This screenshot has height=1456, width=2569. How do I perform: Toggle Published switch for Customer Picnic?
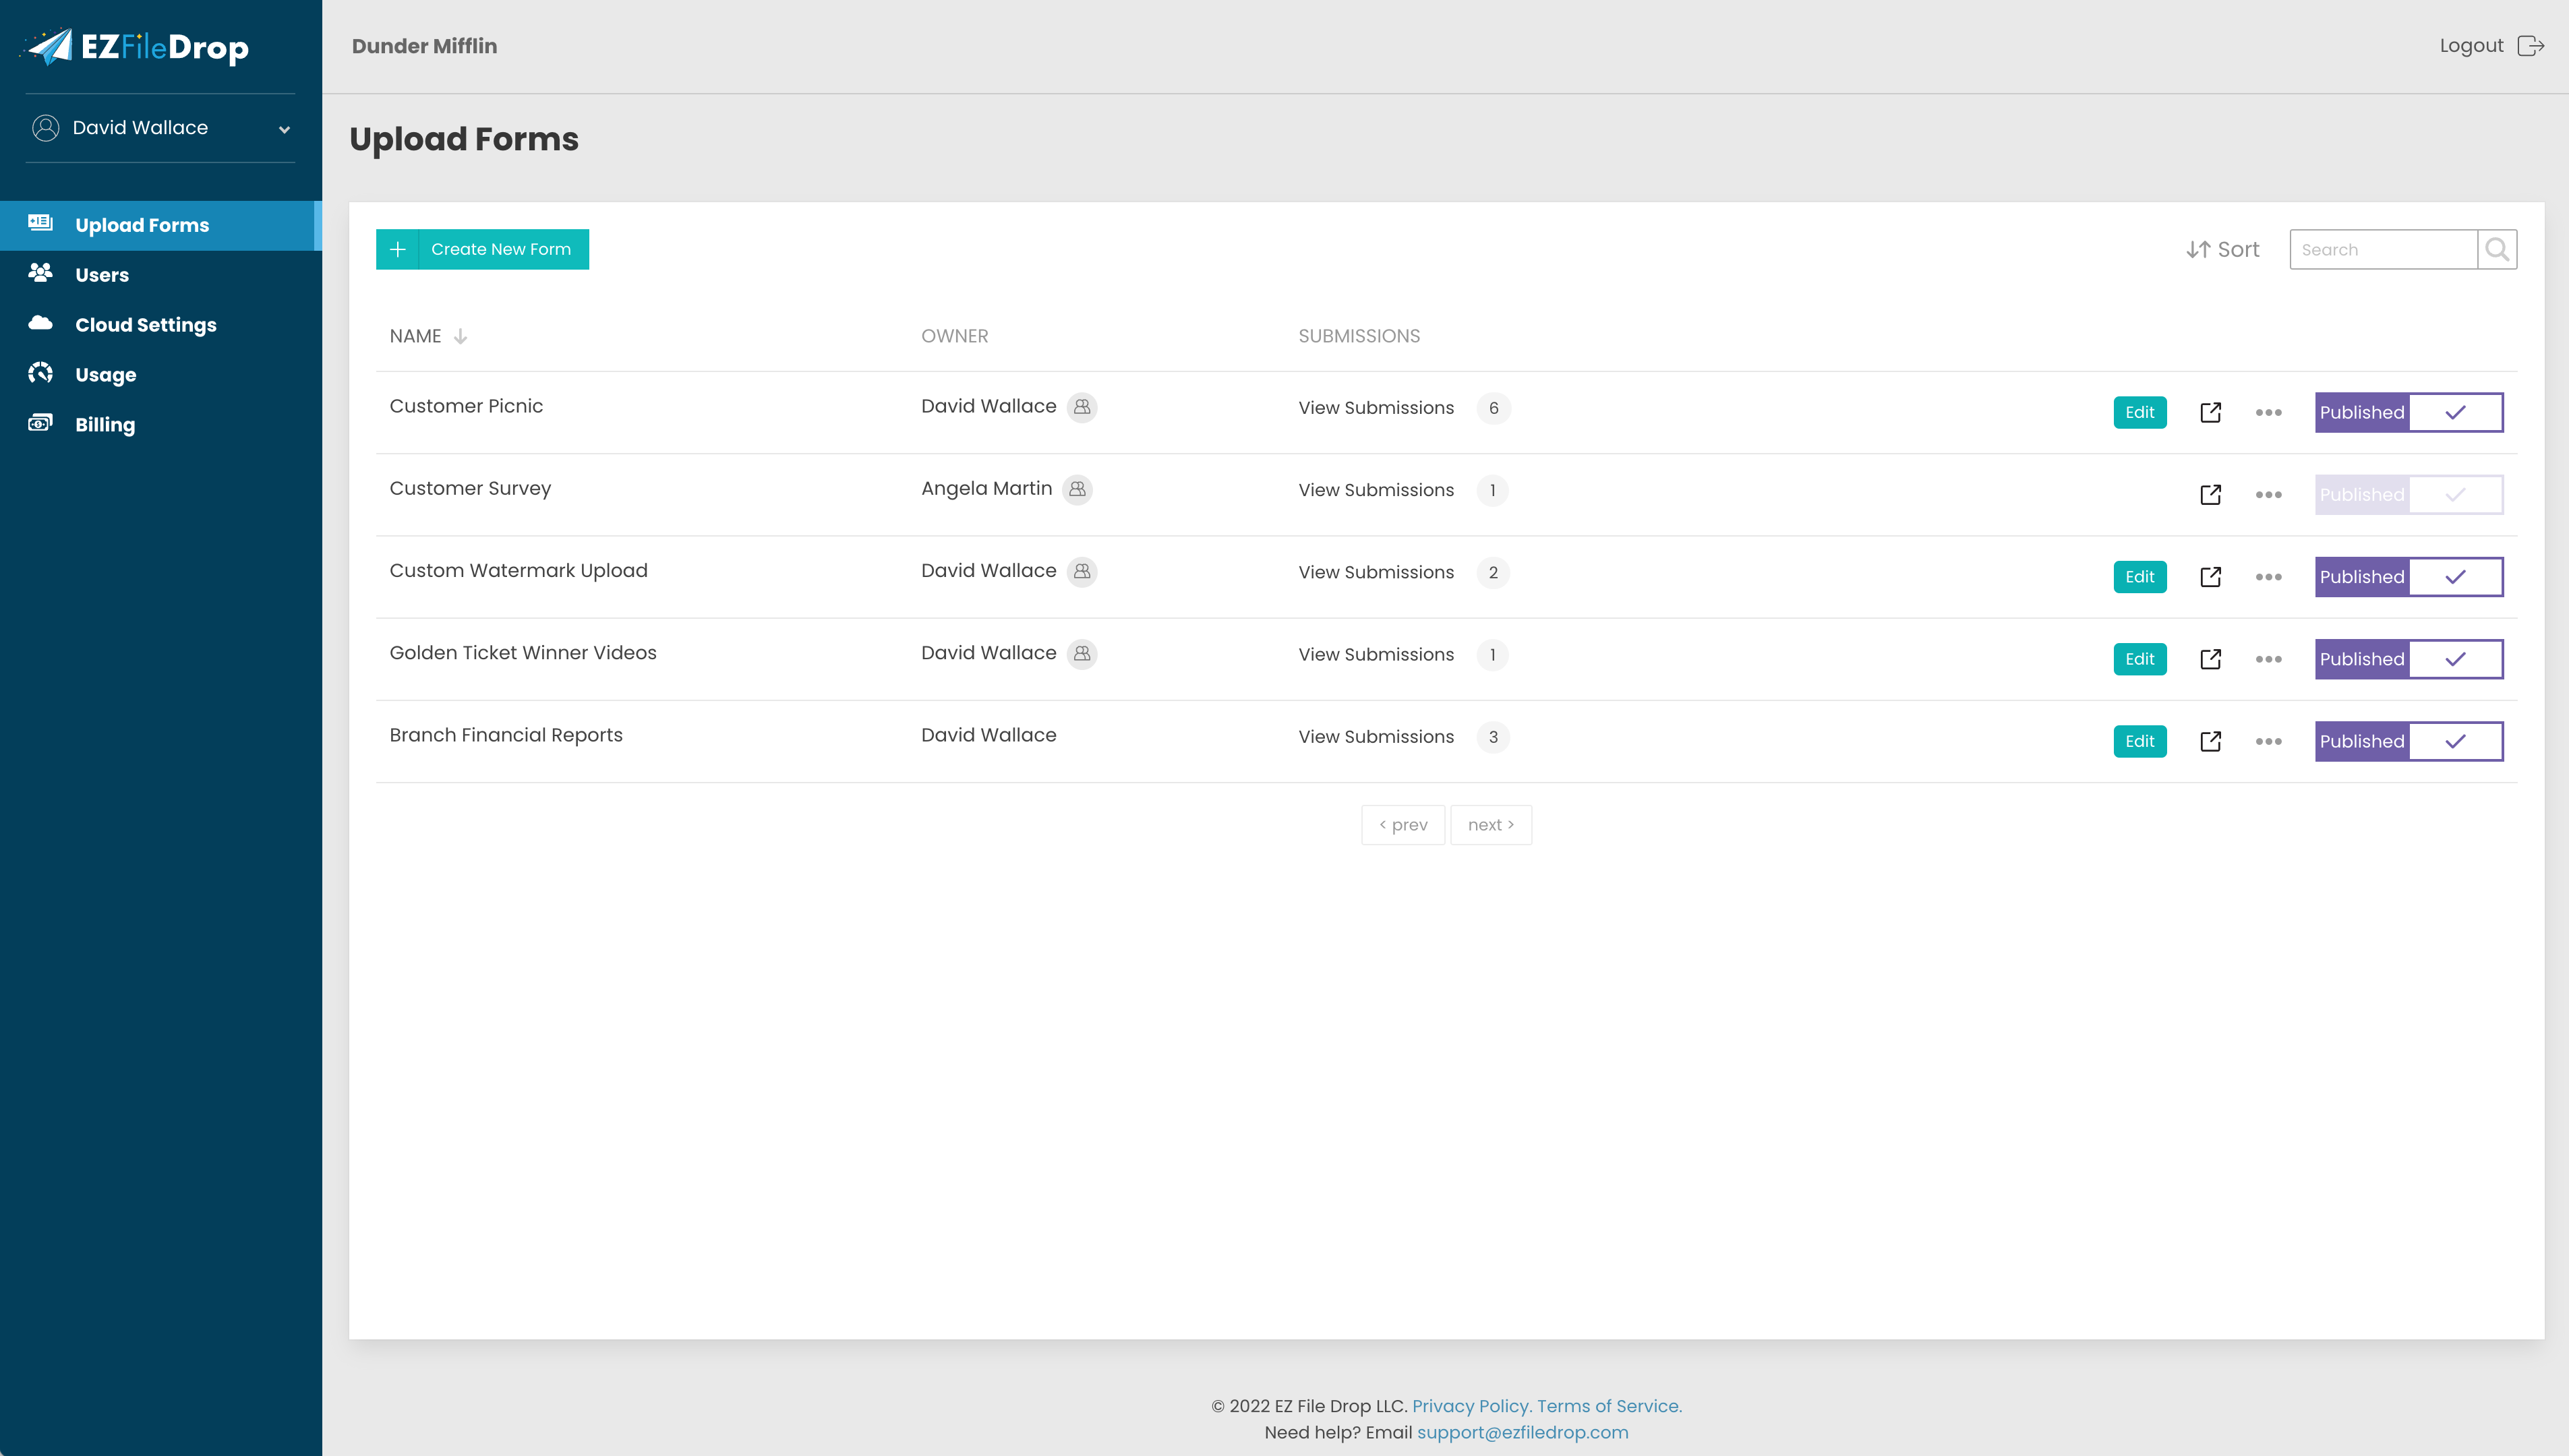click(x=2408, y=412)
